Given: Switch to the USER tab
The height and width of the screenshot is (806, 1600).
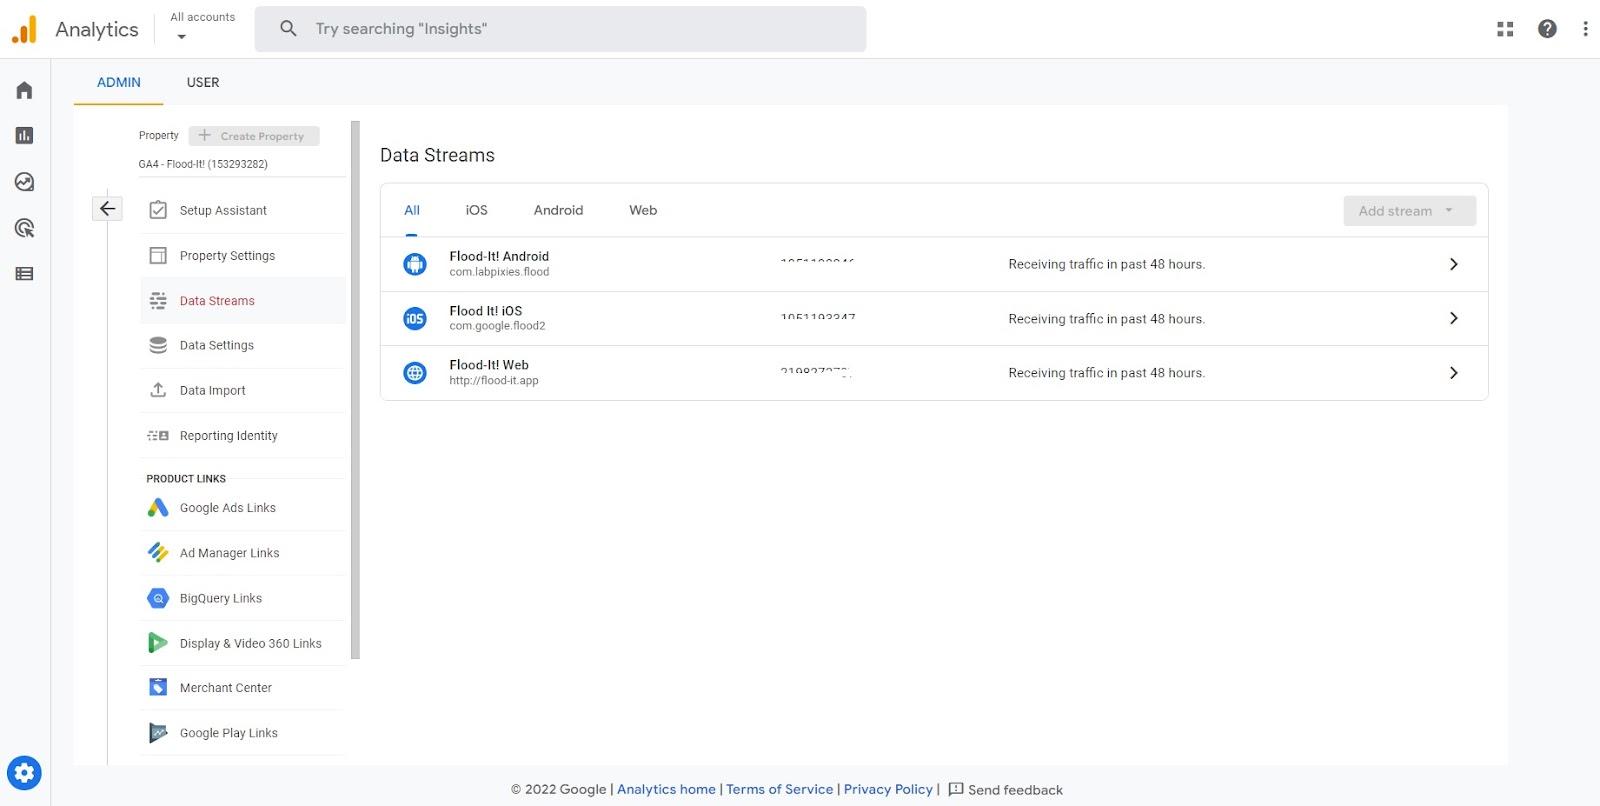Looking at the screenshot, I should tap(203, 82).
